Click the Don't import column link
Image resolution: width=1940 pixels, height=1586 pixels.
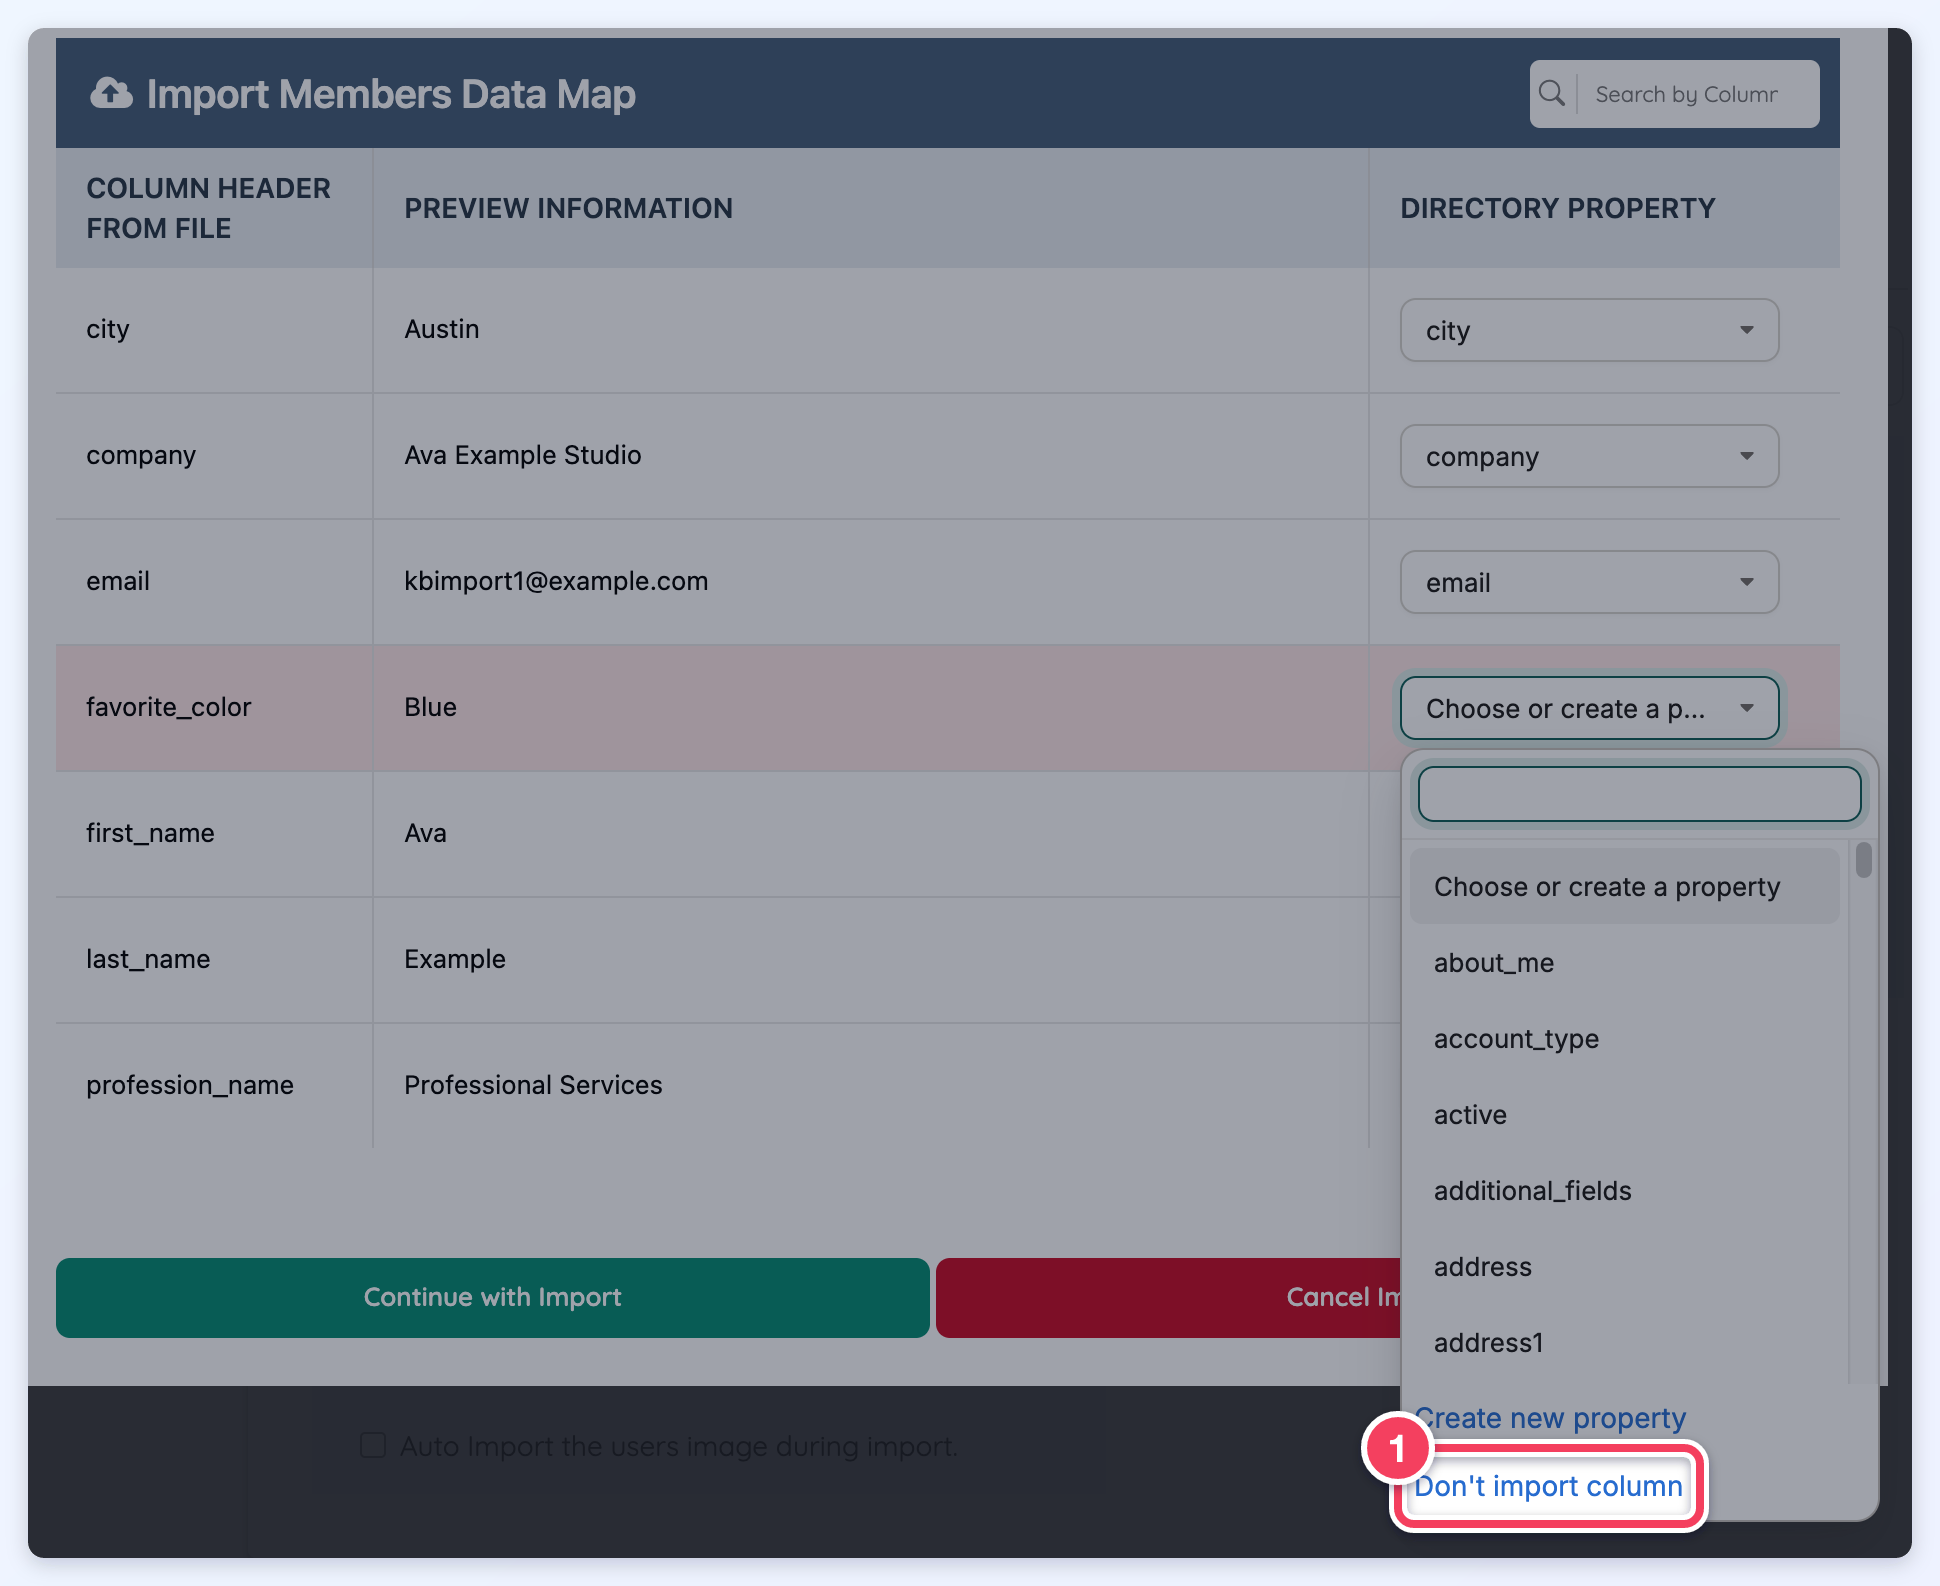coord(1548,1486)
